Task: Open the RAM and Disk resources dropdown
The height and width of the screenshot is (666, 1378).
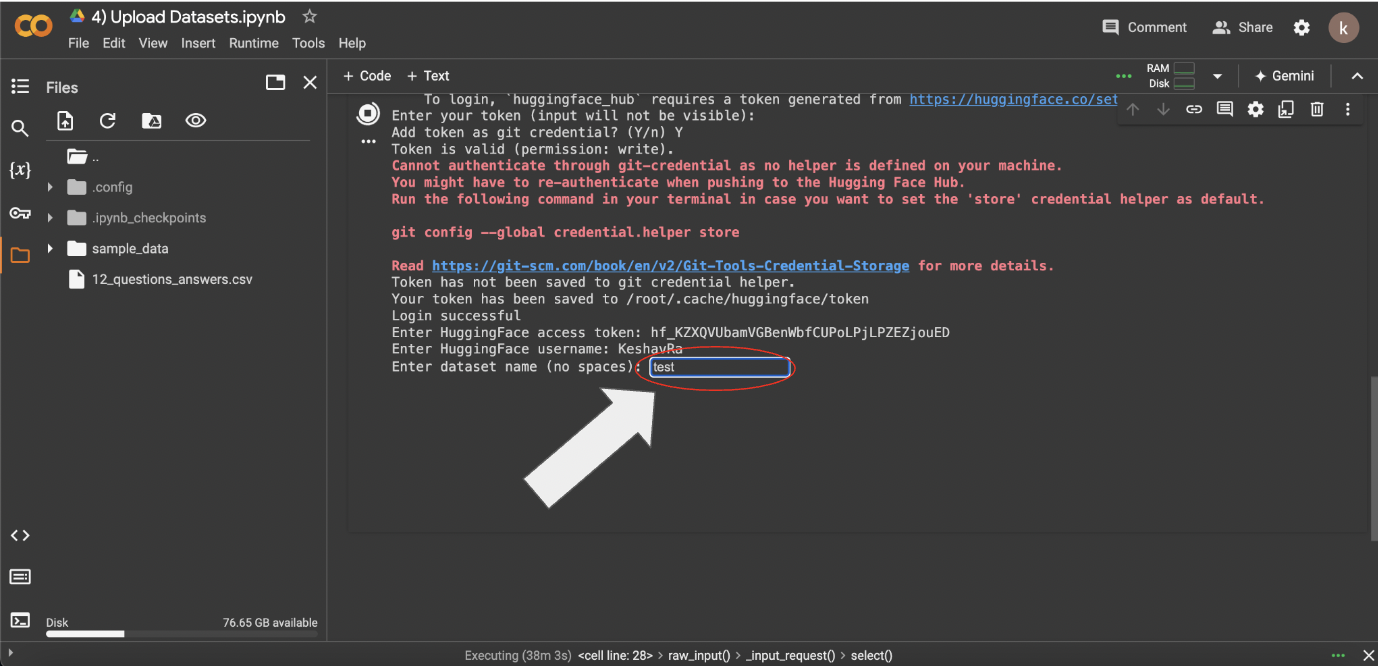Action: (1216, 76)
